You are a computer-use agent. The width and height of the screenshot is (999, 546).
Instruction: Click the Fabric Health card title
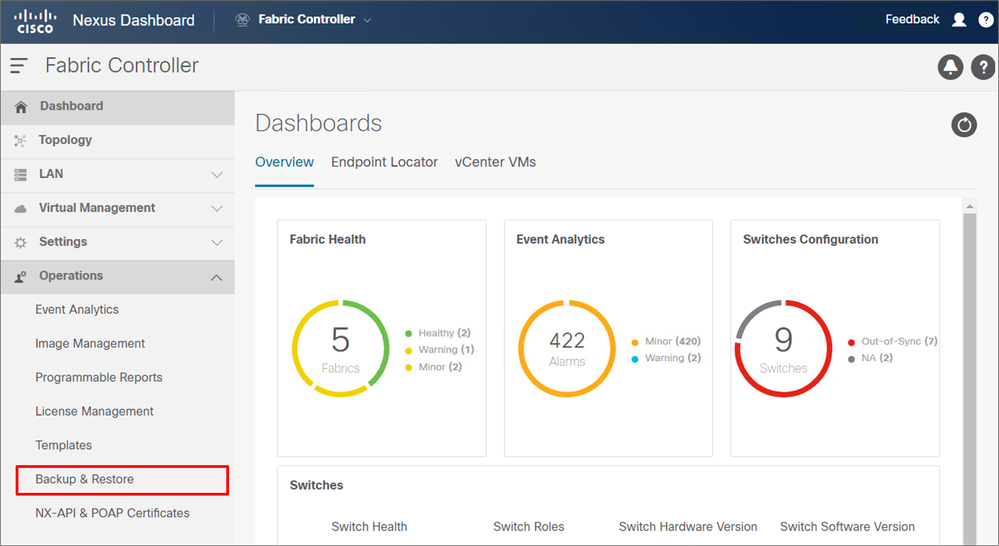(x=327, y=240)
